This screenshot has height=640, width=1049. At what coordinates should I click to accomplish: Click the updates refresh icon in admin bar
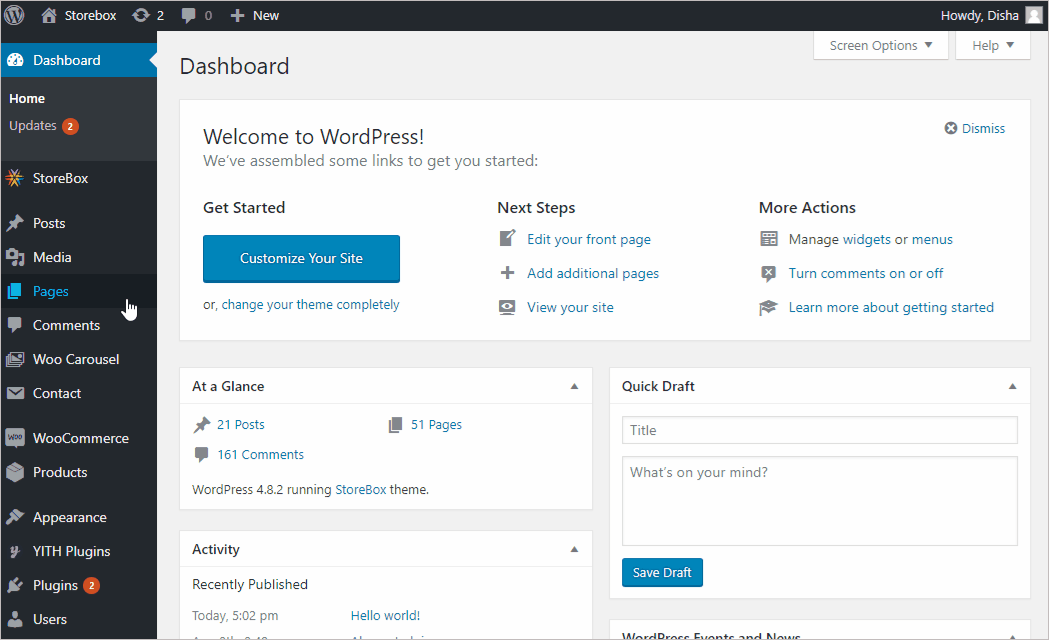pyautogui.click(x=140, y=15)
